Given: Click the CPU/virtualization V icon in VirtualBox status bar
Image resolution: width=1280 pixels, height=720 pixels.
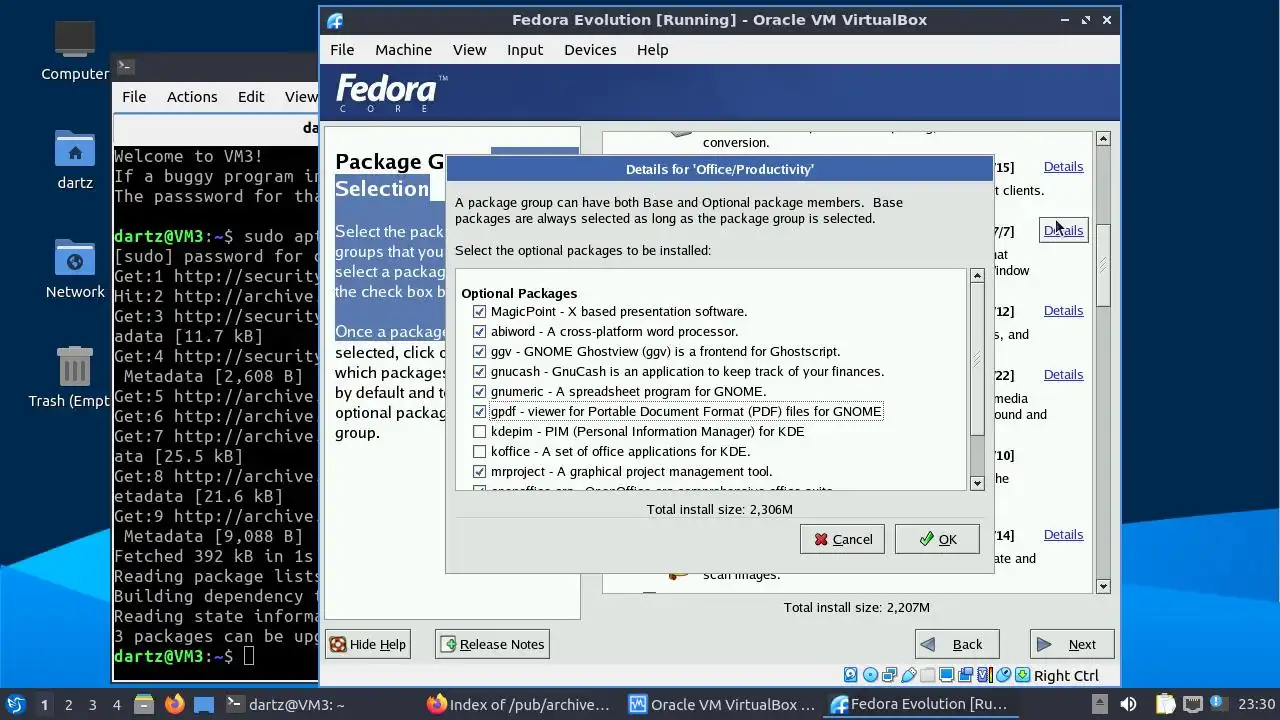Looking at the screenshot, I should 984,675.
